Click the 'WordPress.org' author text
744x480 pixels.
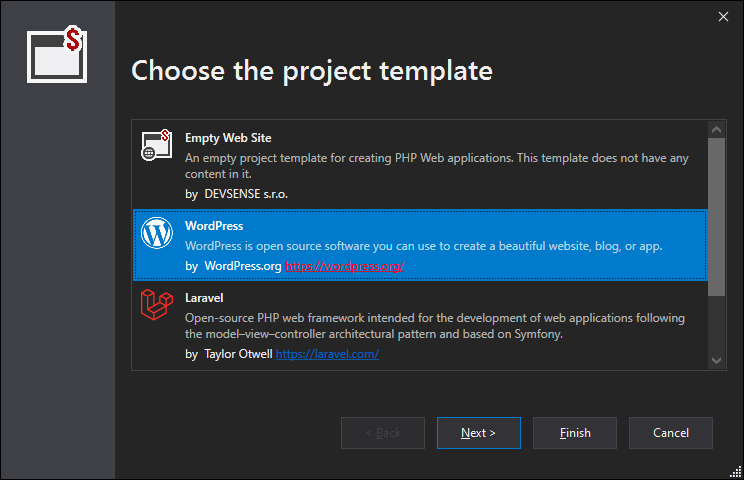pyautogui.click(x=243, y=266)
